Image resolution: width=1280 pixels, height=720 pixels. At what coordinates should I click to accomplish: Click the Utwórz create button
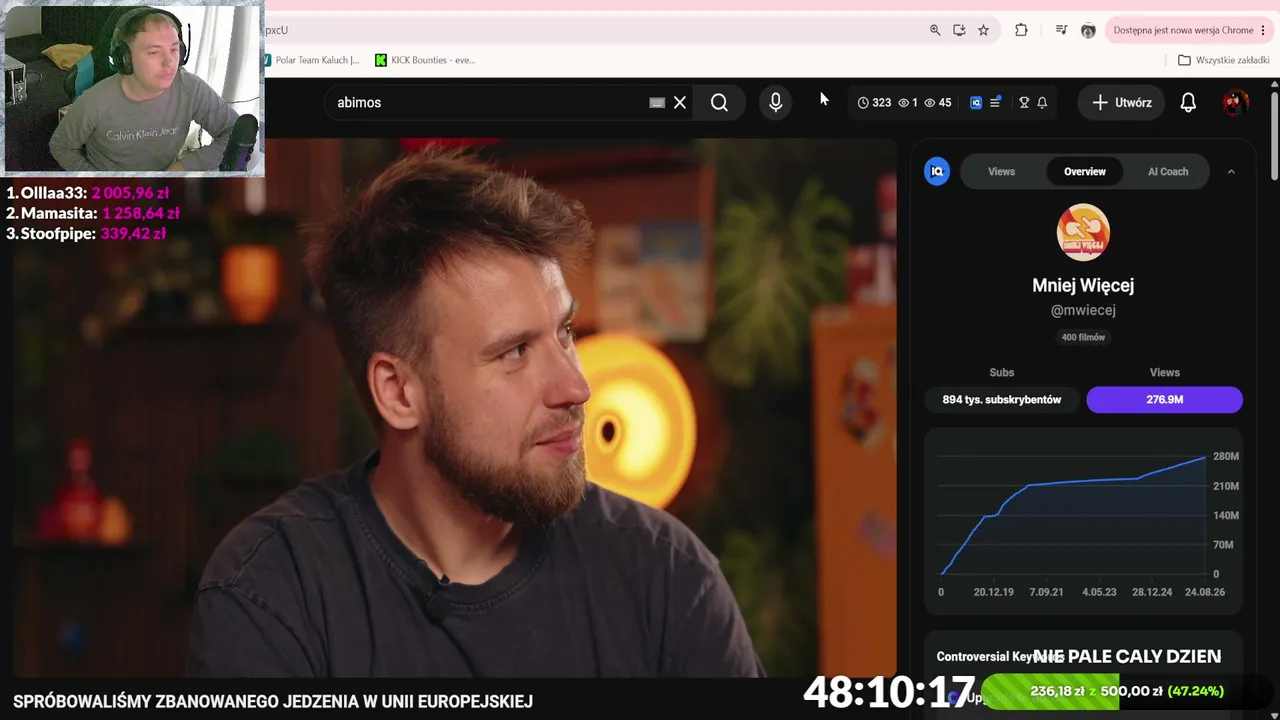point(1122,102)
